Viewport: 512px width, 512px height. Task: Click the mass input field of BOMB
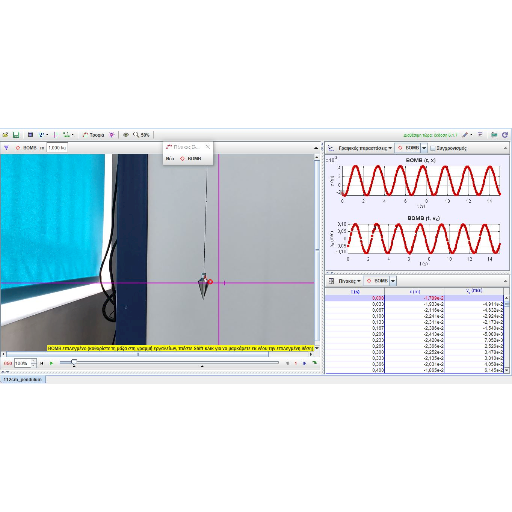(57, 148)
